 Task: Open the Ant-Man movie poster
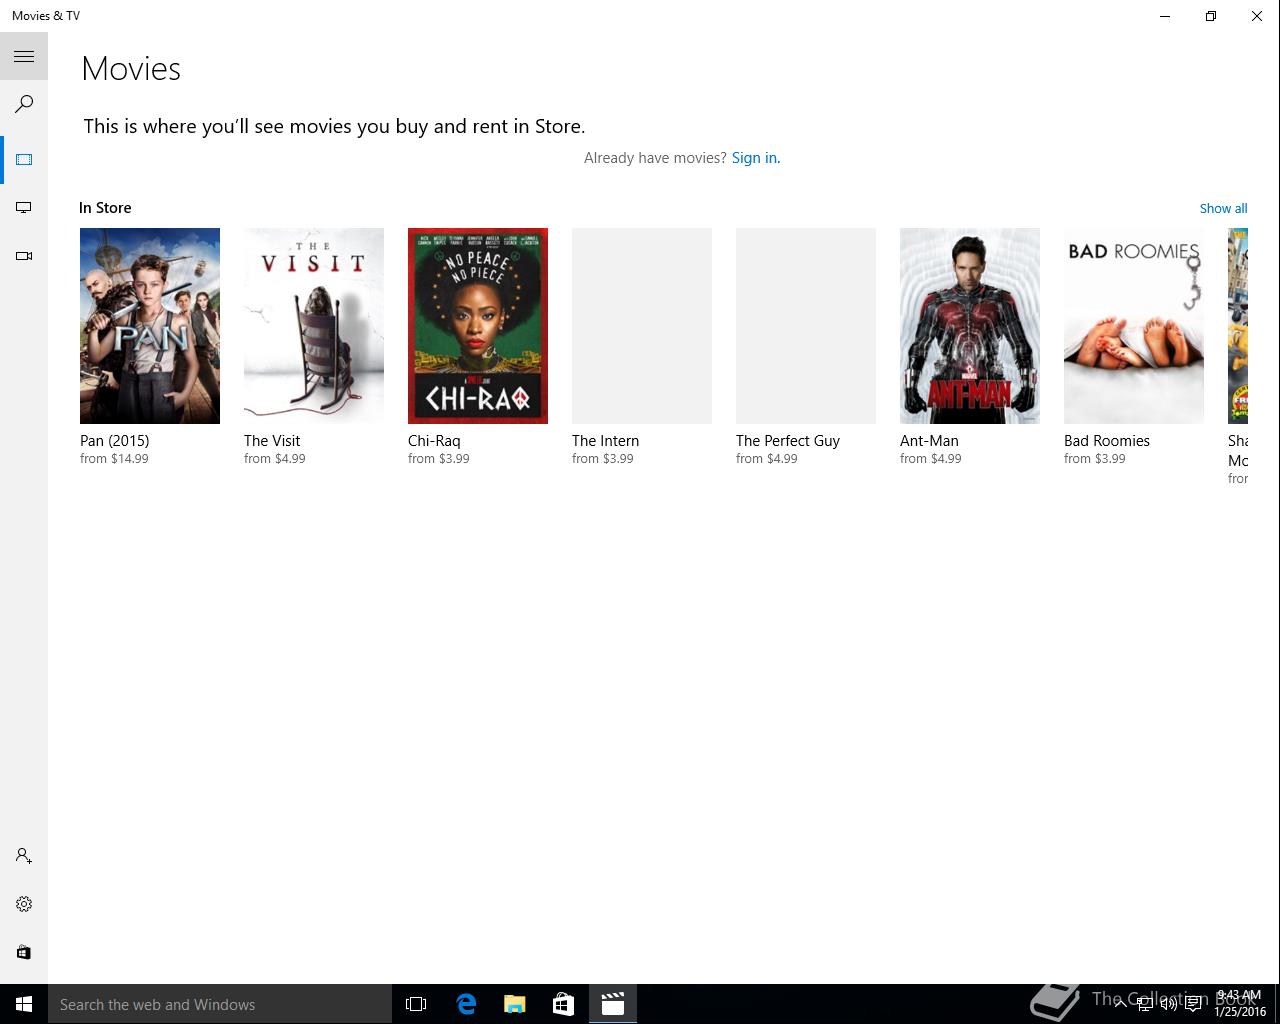click(x=970, y=326)
